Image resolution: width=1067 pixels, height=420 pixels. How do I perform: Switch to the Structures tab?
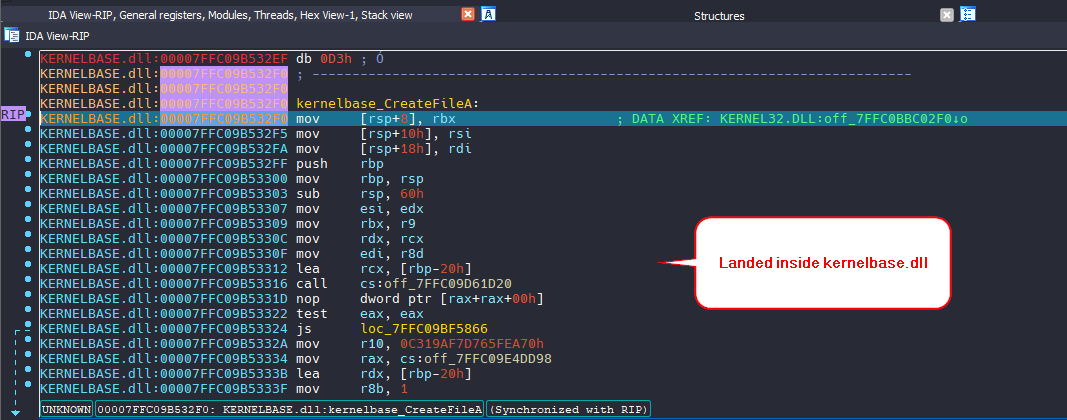tap(719, 16)
